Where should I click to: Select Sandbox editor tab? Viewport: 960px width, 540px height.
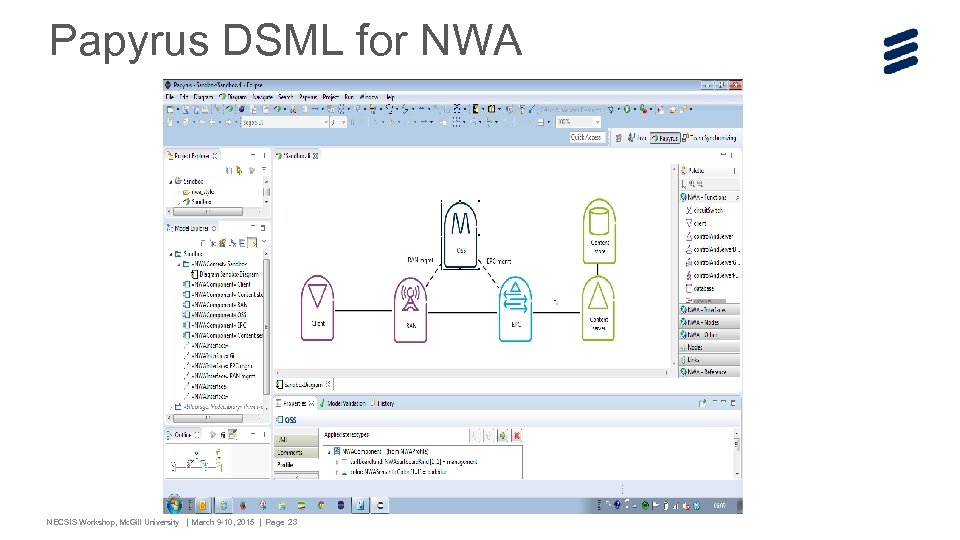coord(297,156)
